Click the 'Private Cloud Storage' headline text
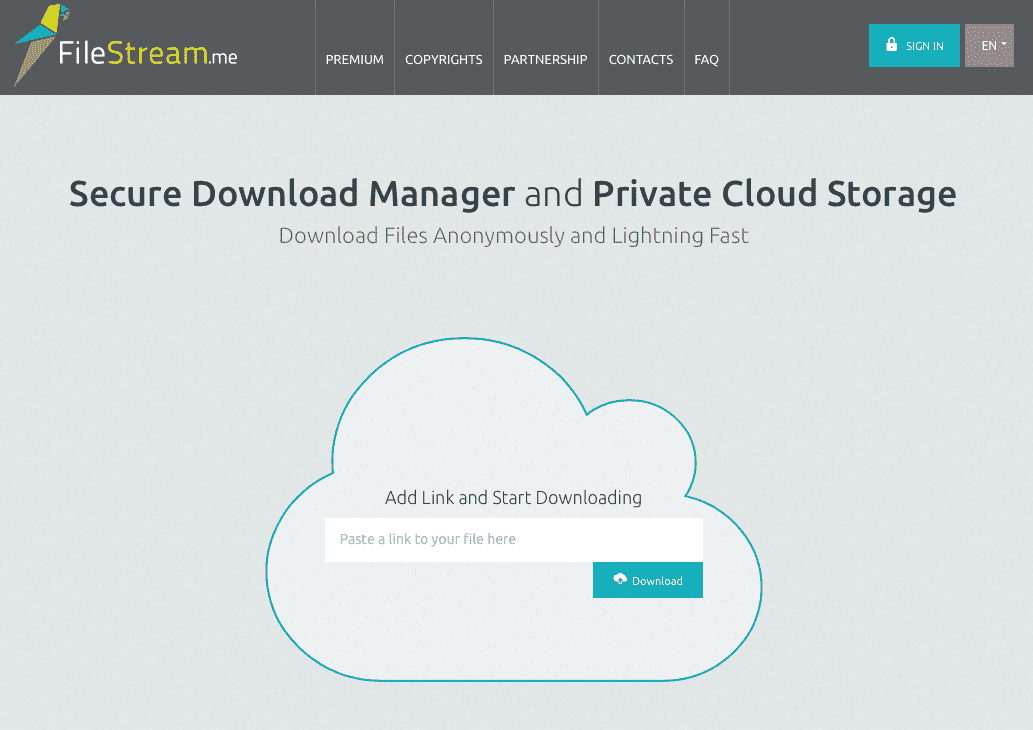 773,193
